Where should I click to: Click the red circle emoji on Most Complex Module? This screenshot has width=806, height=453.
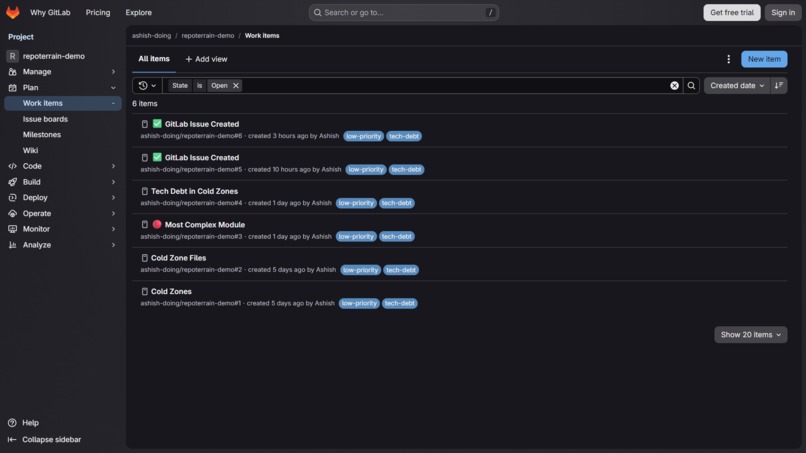tap(157, 224)
